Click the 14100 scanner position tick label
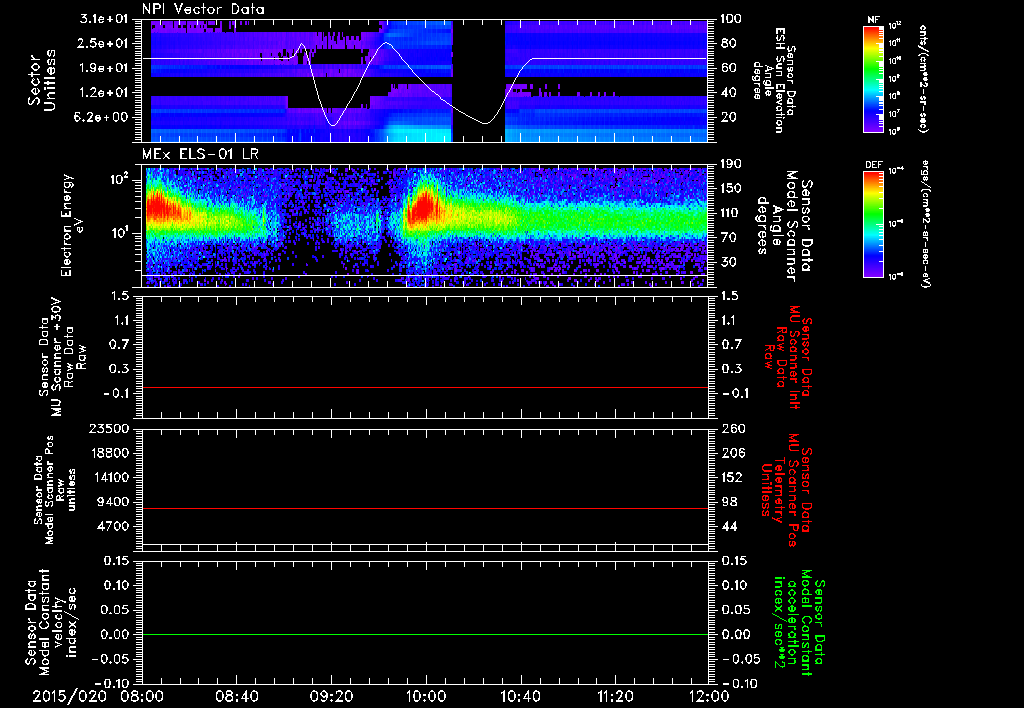 (x=110, y=477)
